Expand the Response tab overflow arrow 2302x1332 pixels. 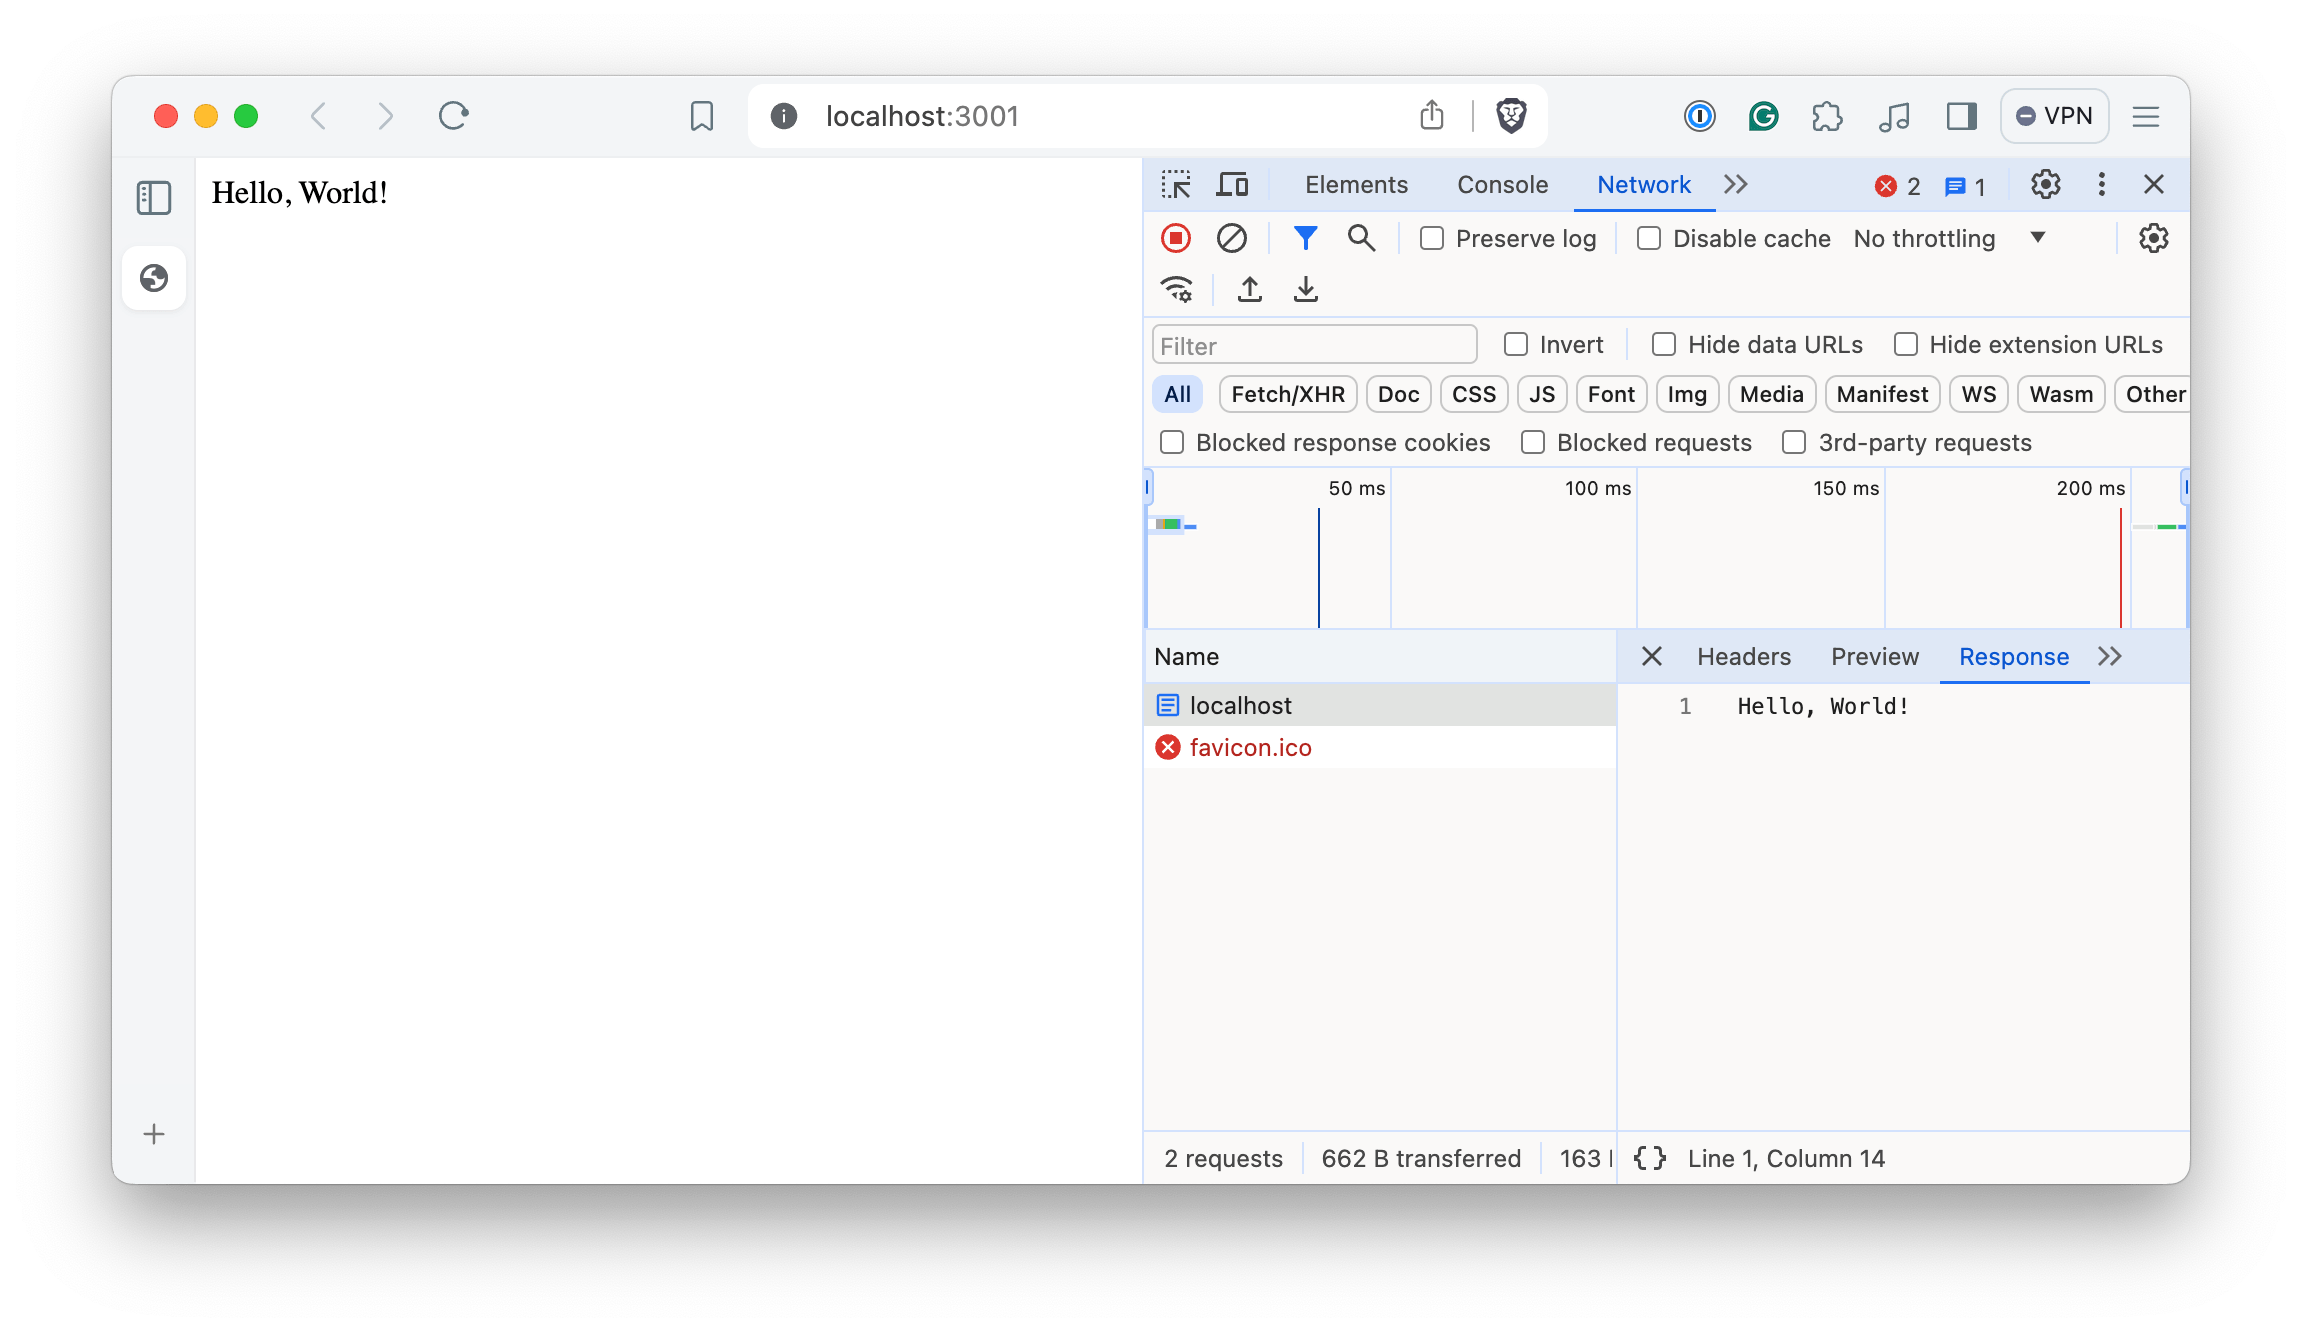click(x=2110, y=656)
